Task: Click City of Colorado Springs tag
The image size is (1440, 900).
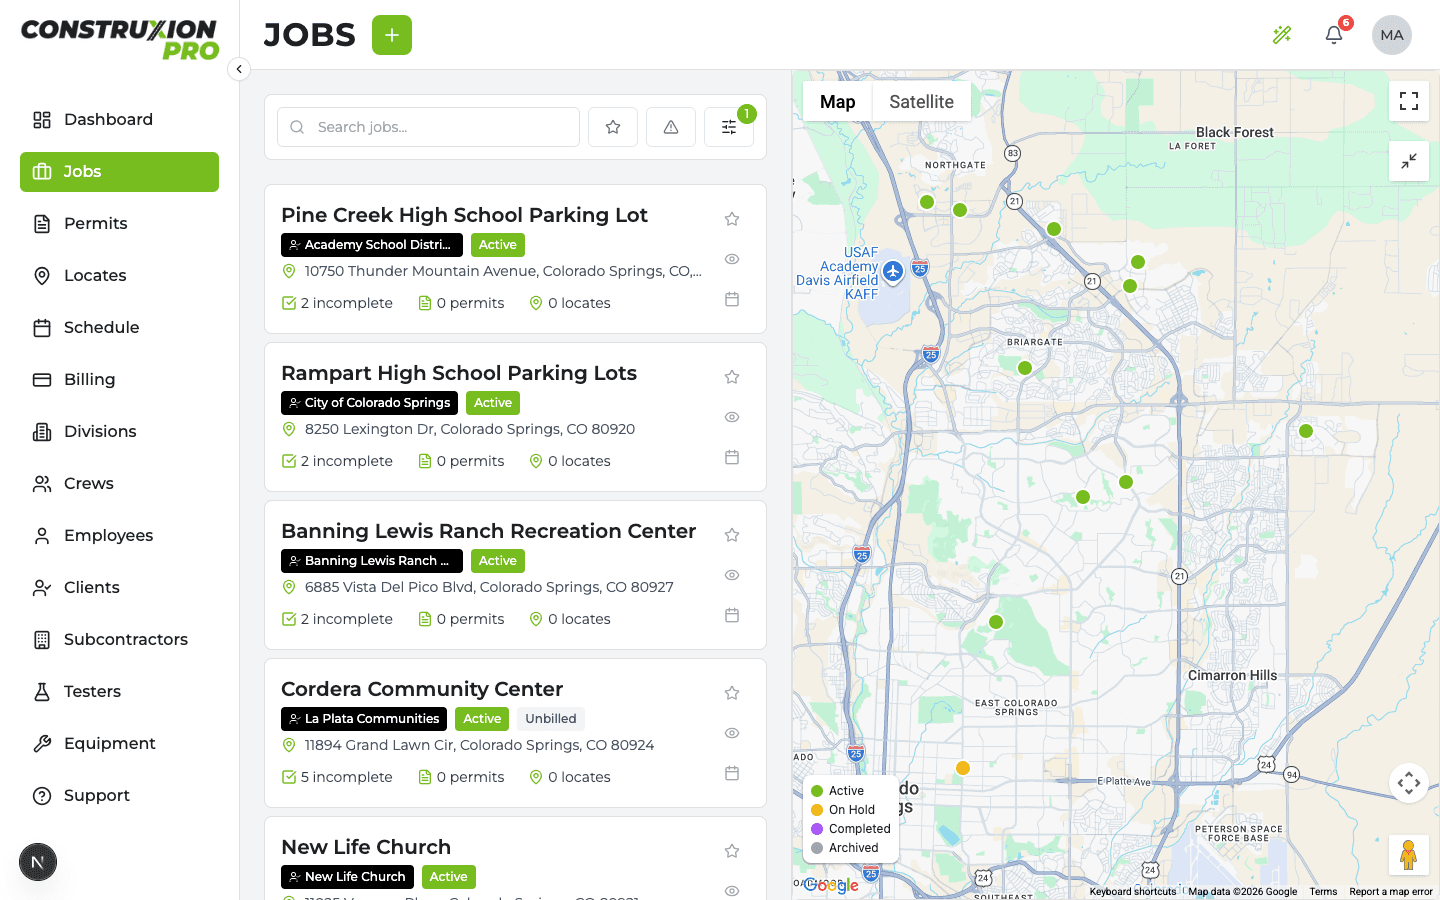Action: click(369, 403)
